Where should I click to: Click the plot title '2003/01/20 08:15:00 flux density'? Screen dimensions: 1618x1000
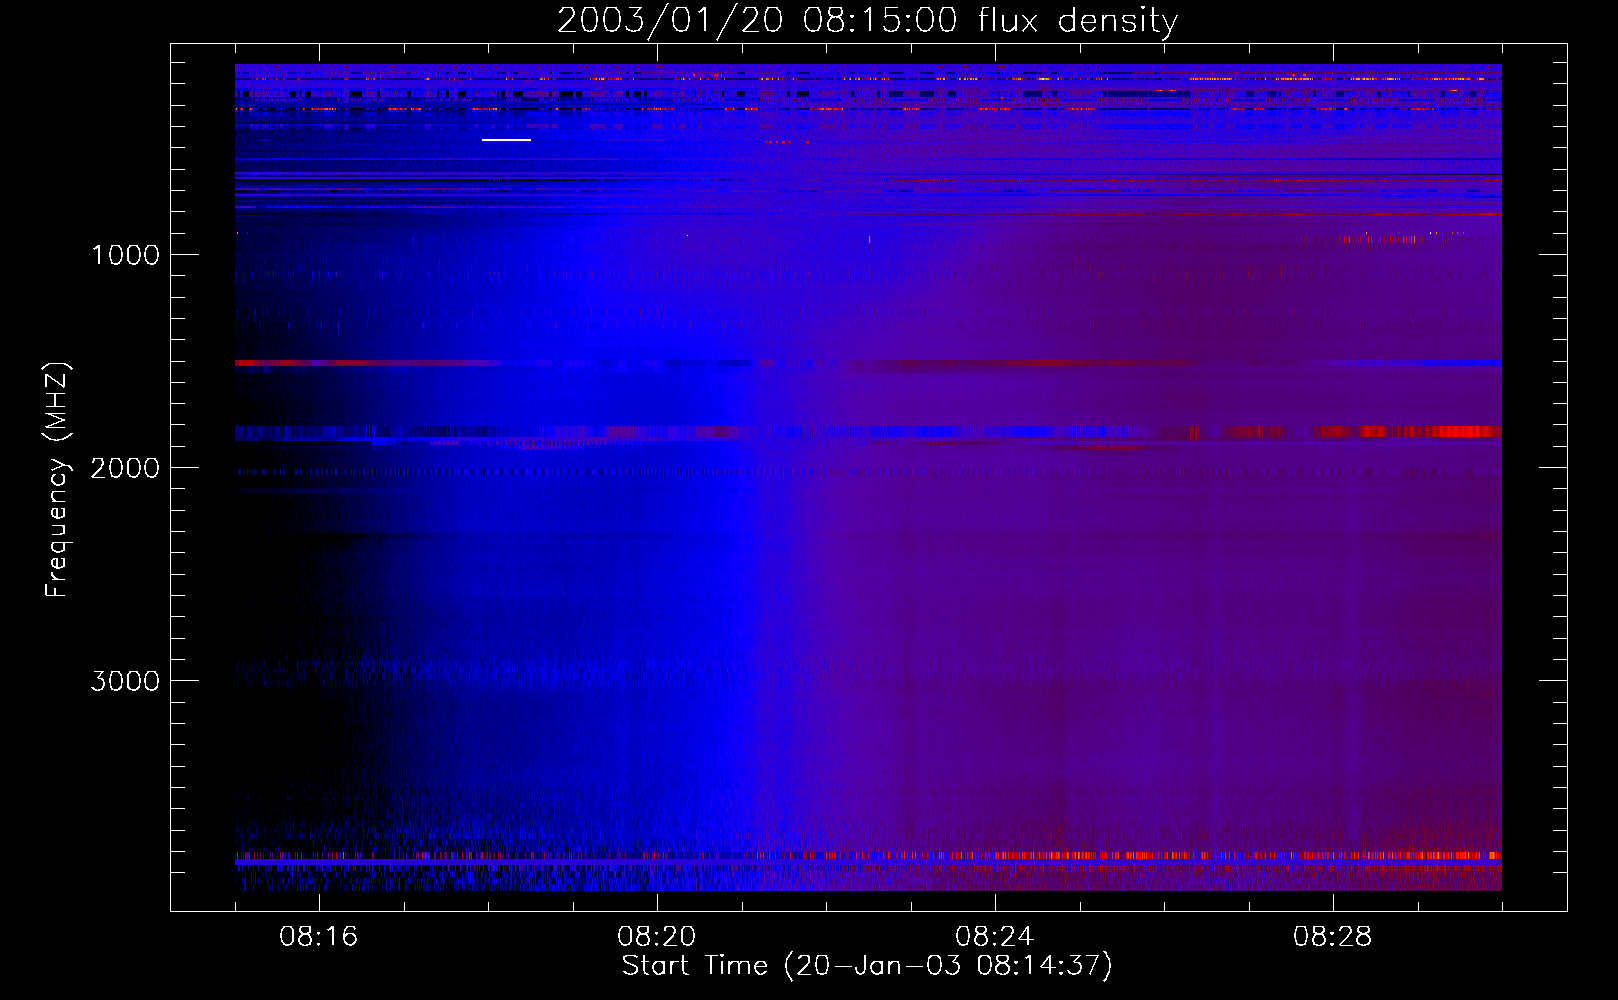pyautogui.click(x=867, y=21)
